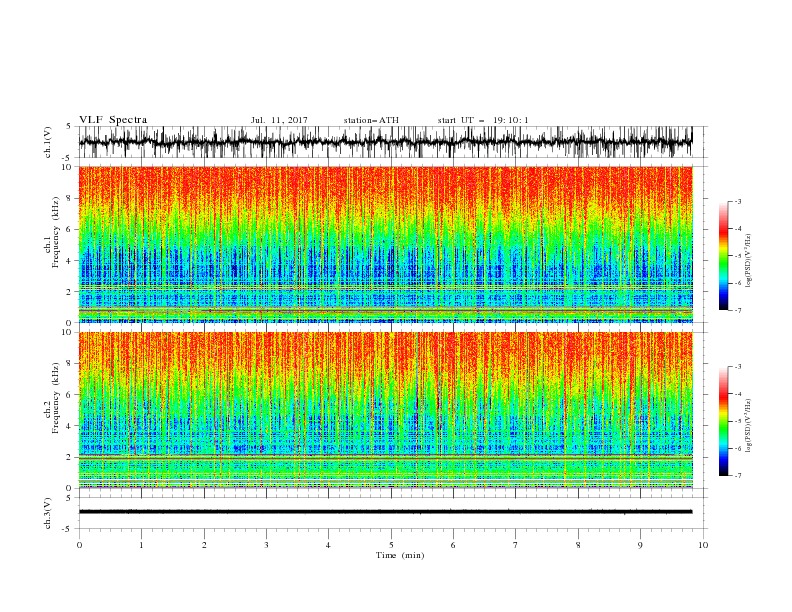Click the "4" kHz tick of ch.2 spectrogram
This screenshot has width=792, height=612.
[70, 426]
